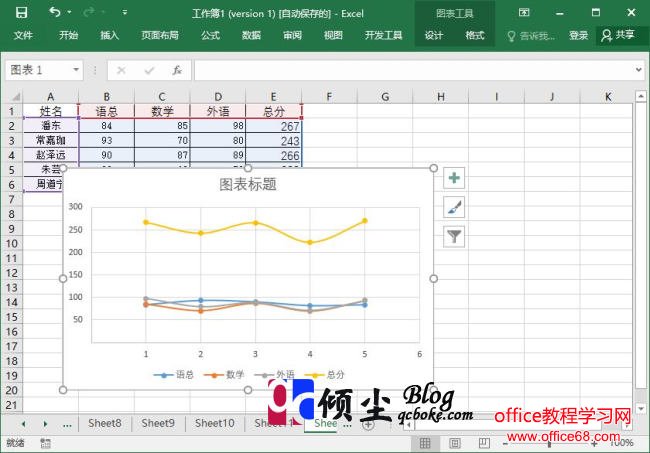Switch to Normal view icon
The width and height of the screenshot is (650, 453).
click(x=425, y=443)
